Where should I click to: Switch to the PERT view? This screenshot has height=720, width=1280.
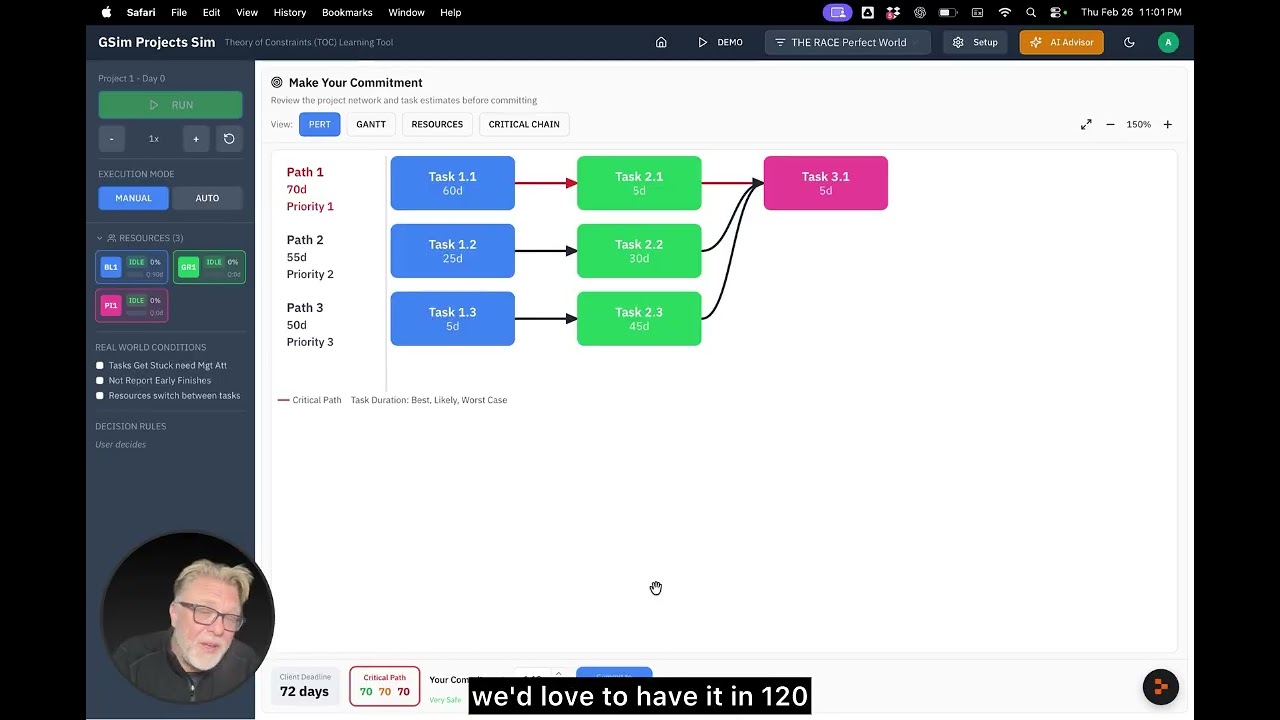(x=319, y=124)
